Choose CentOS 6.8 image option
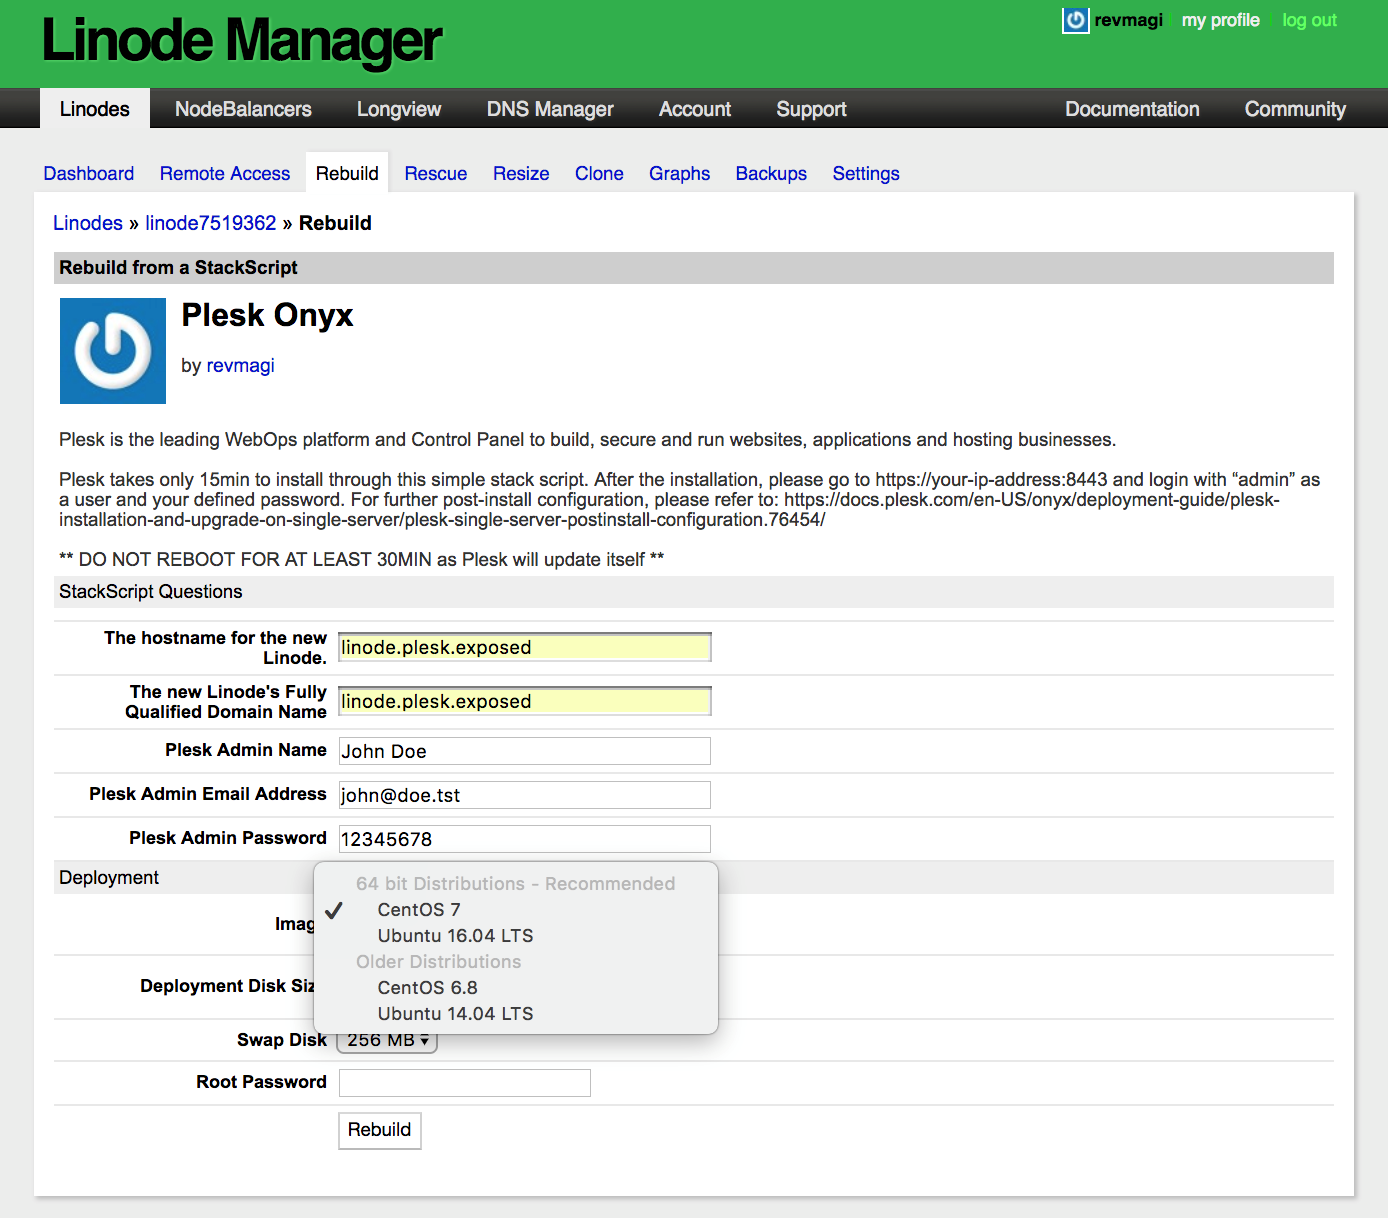Screen dimensions: 1388x1218 [x=516, y=987]
